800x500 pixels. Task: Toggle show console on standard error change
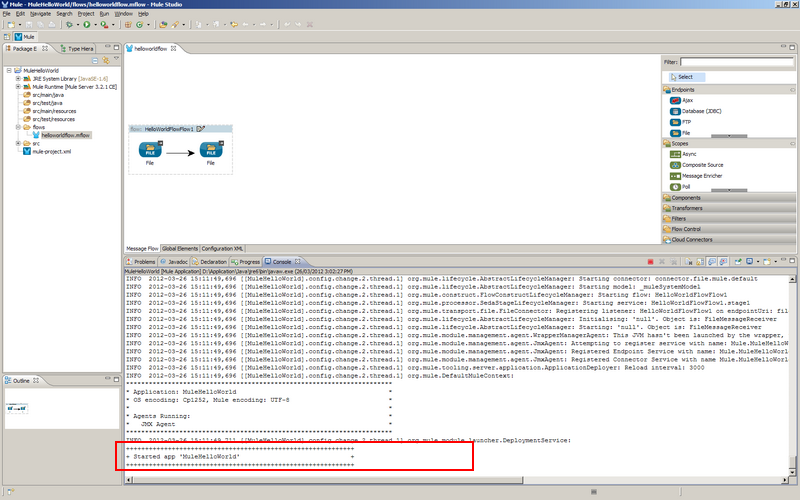(x=723, y=262)
